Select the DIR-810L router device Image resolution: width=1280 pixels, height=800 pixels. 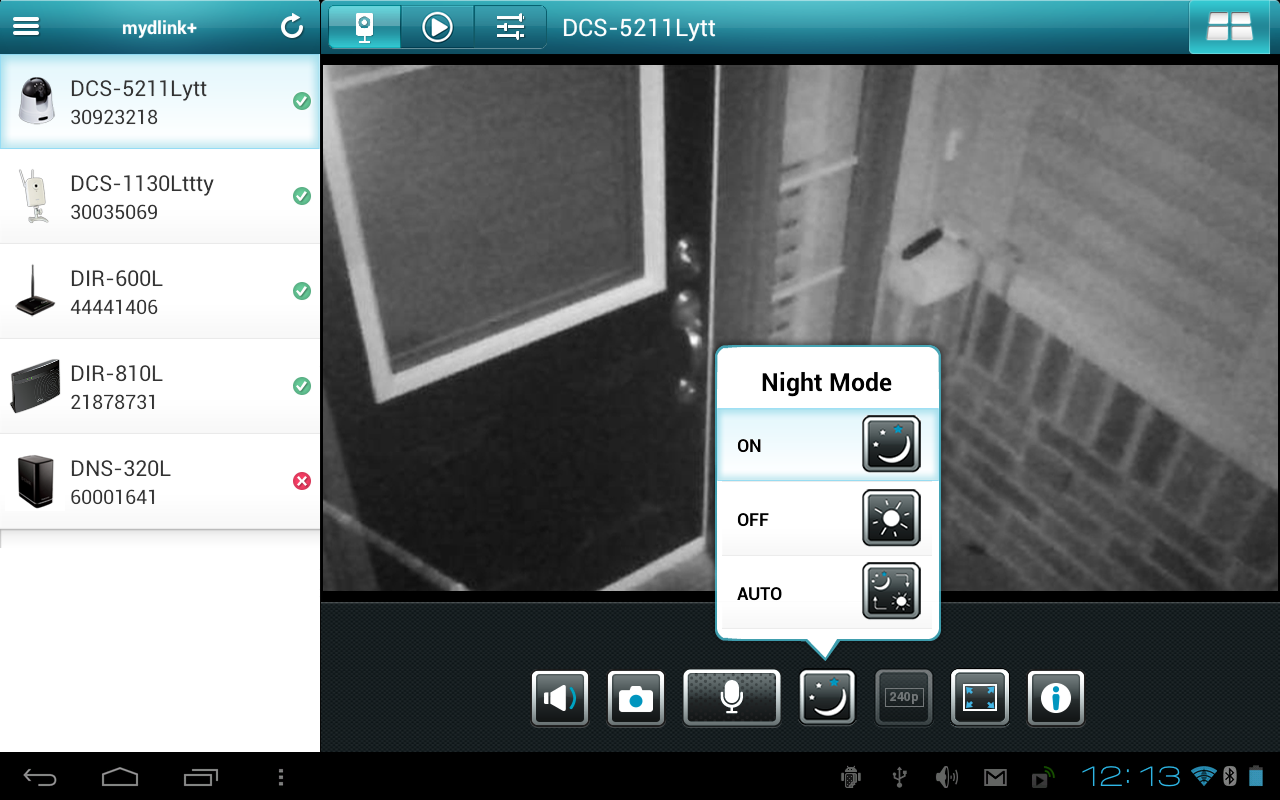160,386
